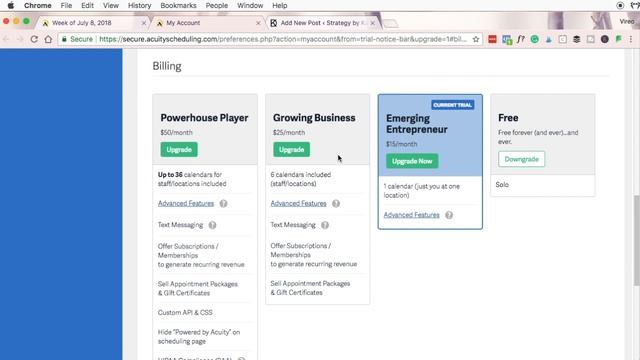The image size is (640, 360).
Task: Open the View menu
Action: pyautogui.click(x=111, y=5)
